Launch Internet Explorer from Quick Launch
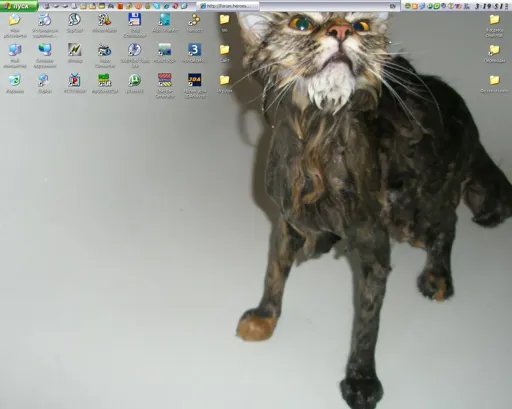512x409 pixels. click(x=166, y=6)
